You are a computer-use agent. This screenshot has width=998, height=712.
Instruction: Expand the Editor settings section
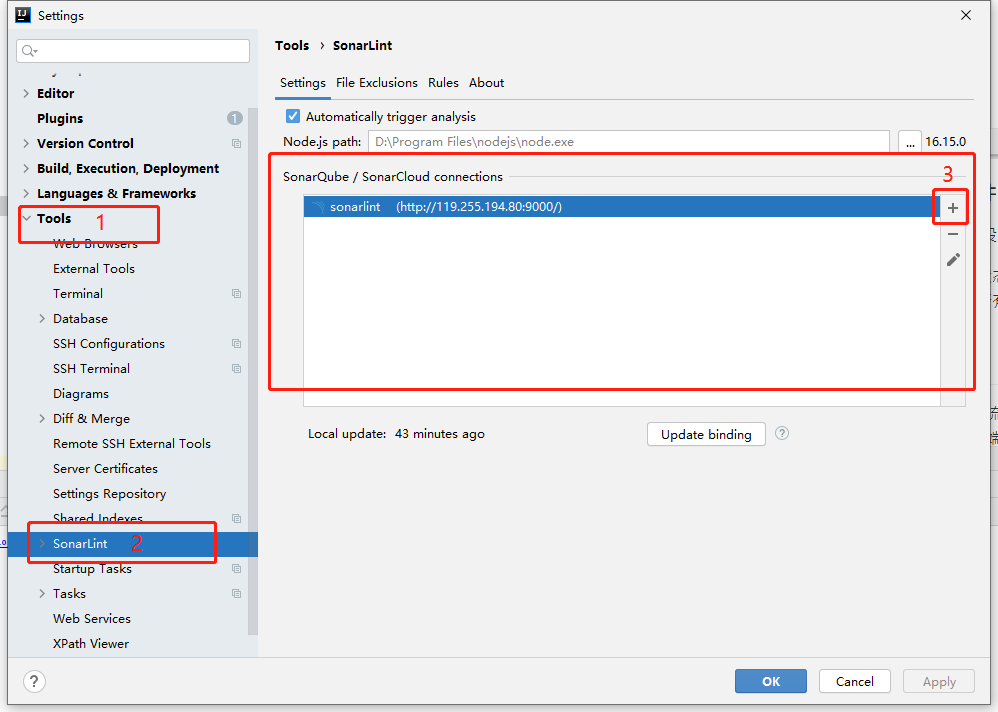(26, 93)
